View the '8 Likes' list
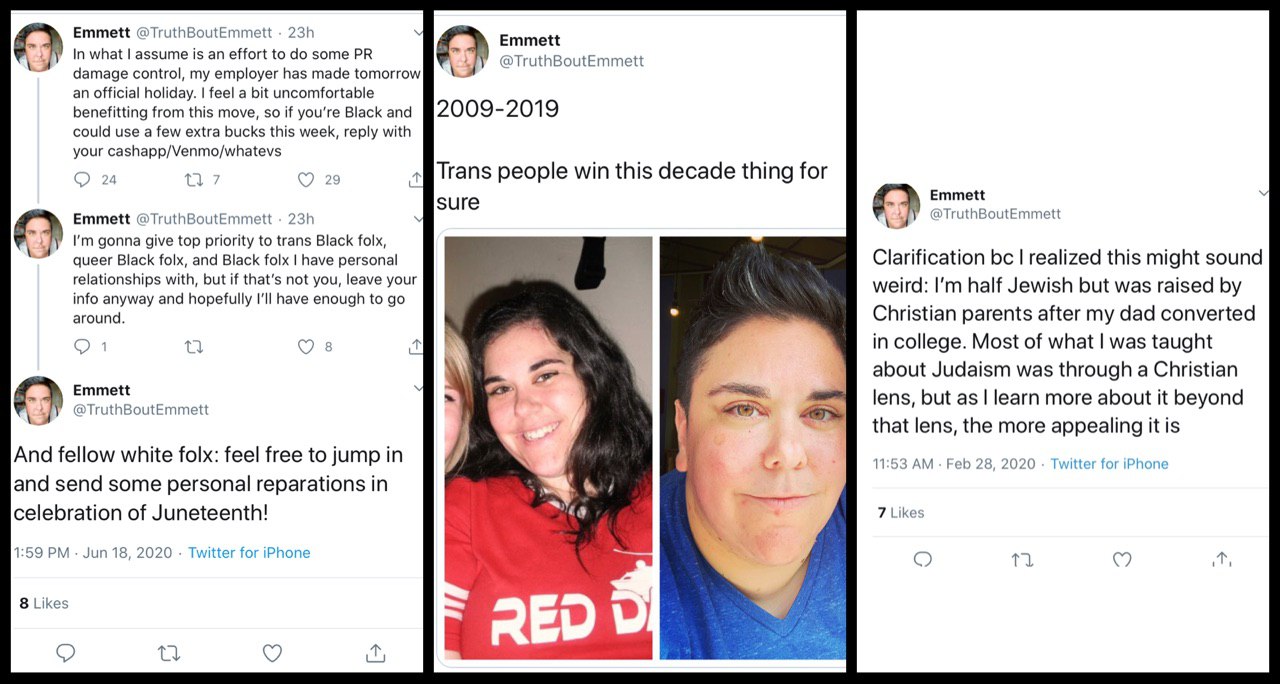The width and height of the screenshot is (1280, 684). pos(44,603)
